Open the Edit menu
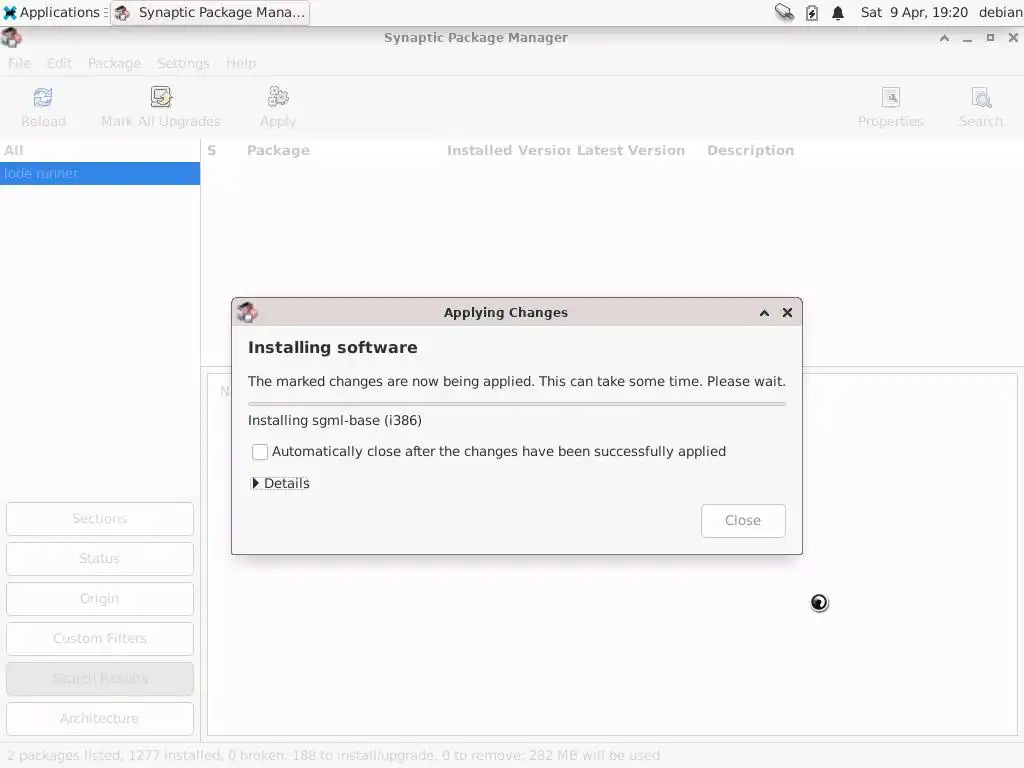The image size is (1024, 768). (59, 63)
